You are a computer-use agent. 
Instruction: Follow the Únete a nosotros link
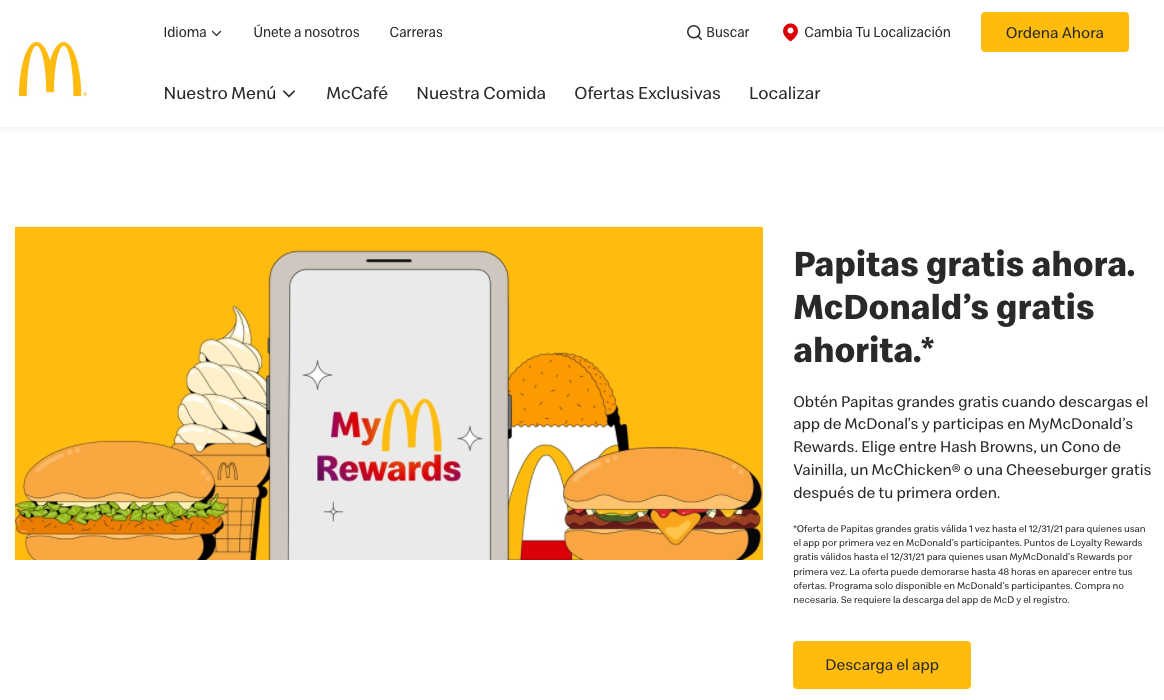[307, 33]
